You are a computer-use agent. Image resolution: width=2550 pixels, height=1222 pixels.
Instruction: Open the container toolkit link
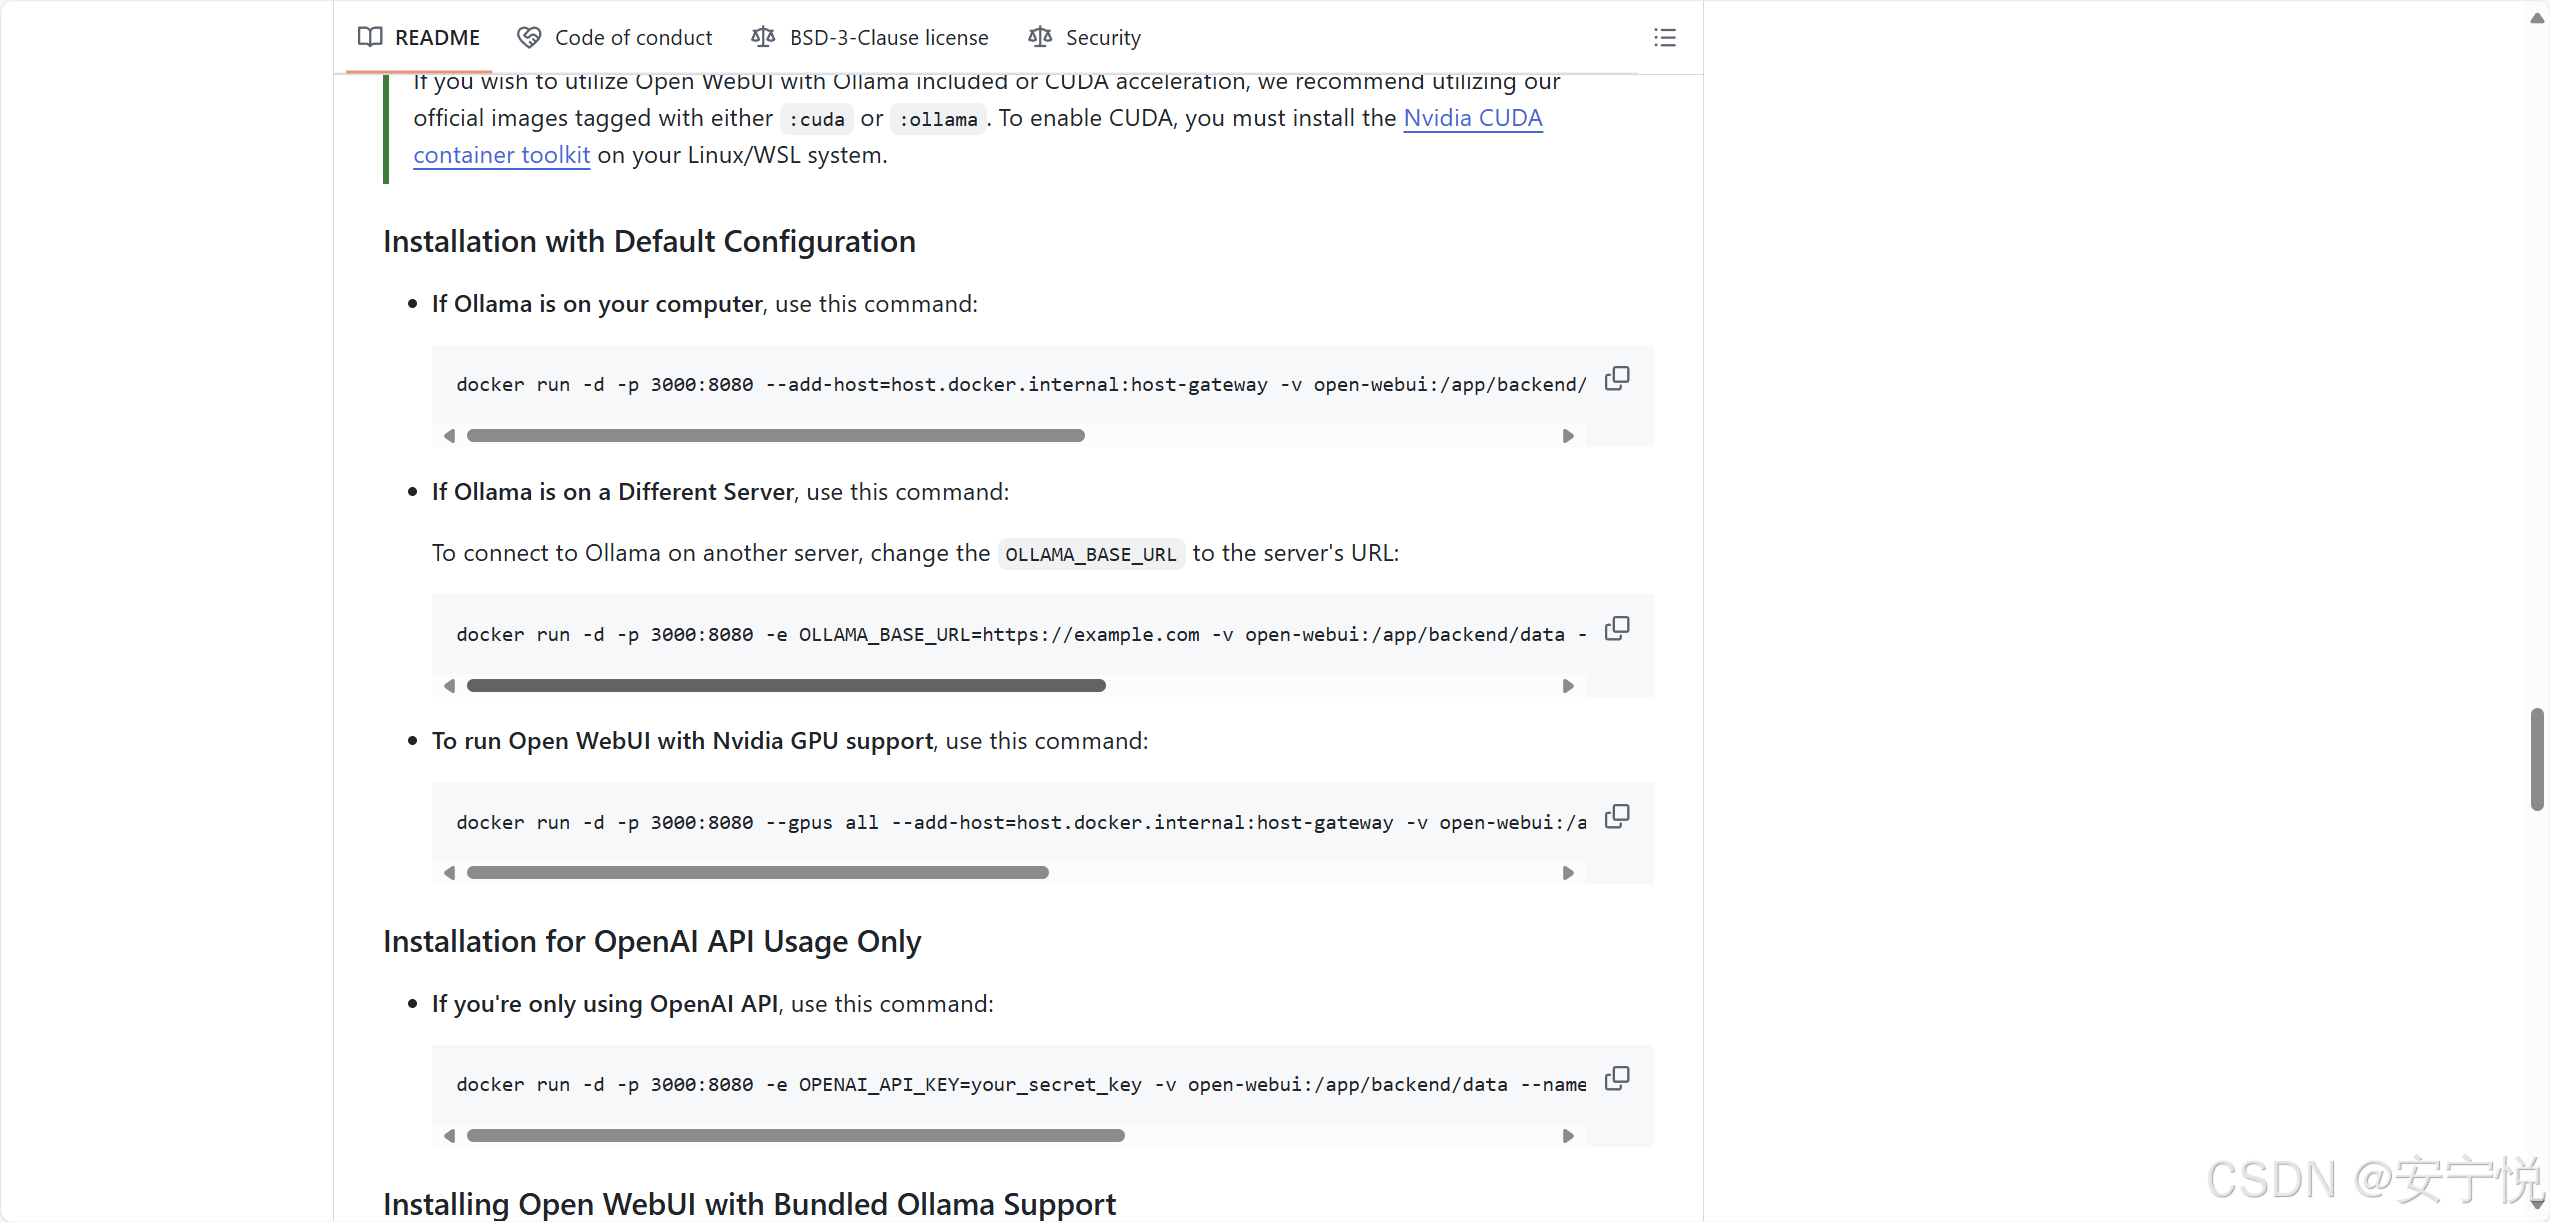[502, 155]
